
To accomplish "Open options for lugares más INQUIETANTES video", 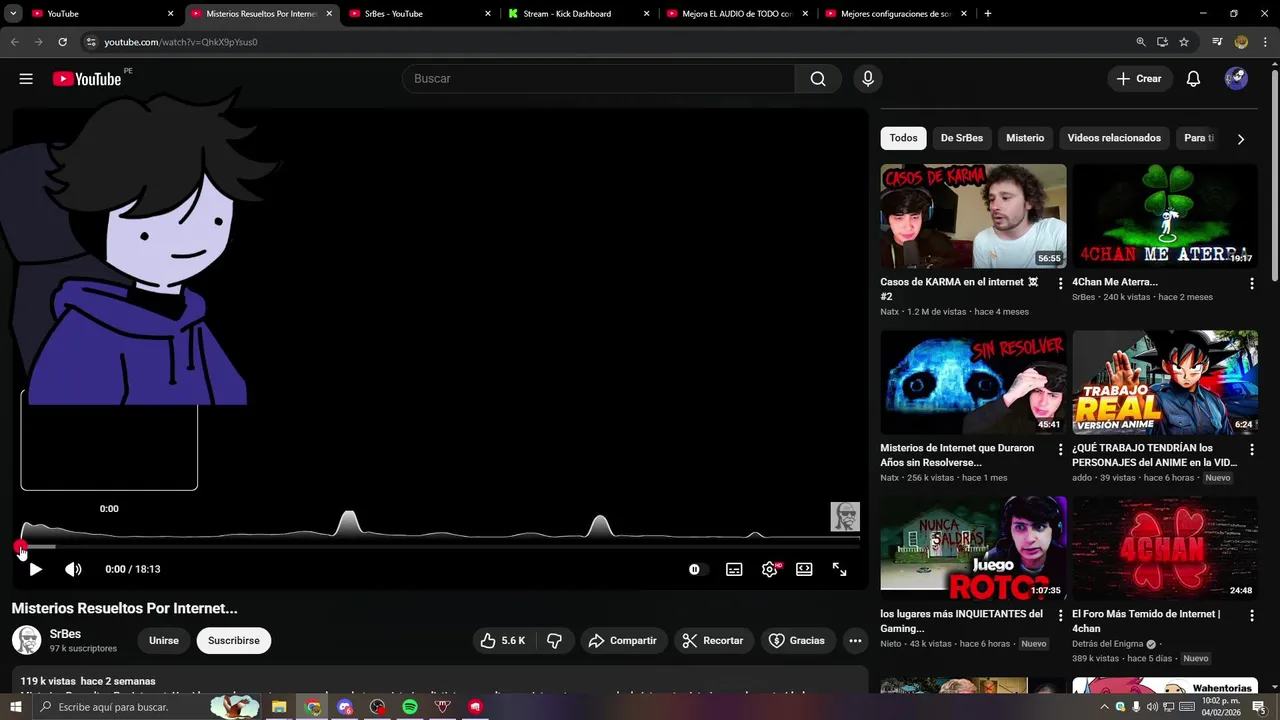I will point(1060,616).
